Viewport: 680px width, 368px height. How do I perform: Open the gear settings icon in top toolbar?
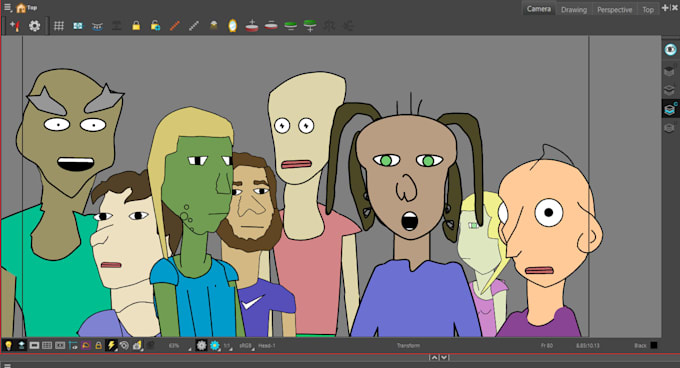(x=34, y=26)
